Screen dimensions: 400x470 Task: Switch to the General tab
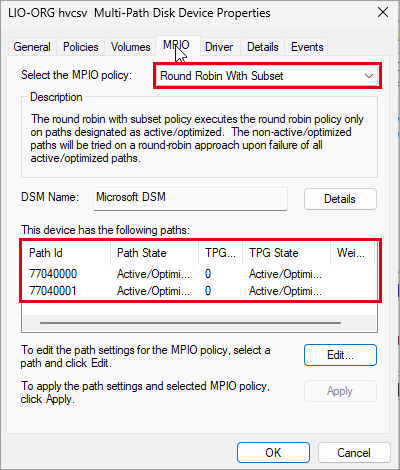tap(32, 47)
